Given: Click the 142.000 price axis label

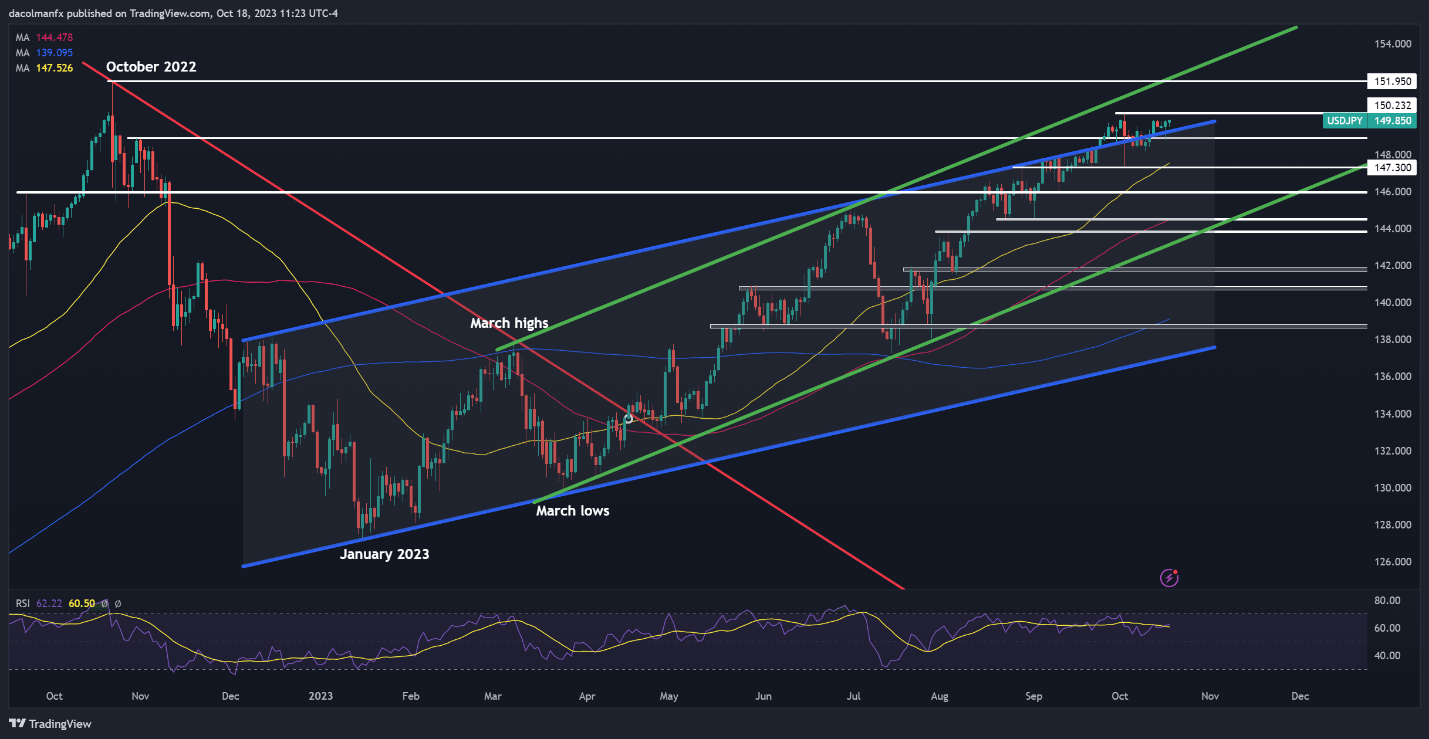Looking at the screenshot, I should point(1393,266).
